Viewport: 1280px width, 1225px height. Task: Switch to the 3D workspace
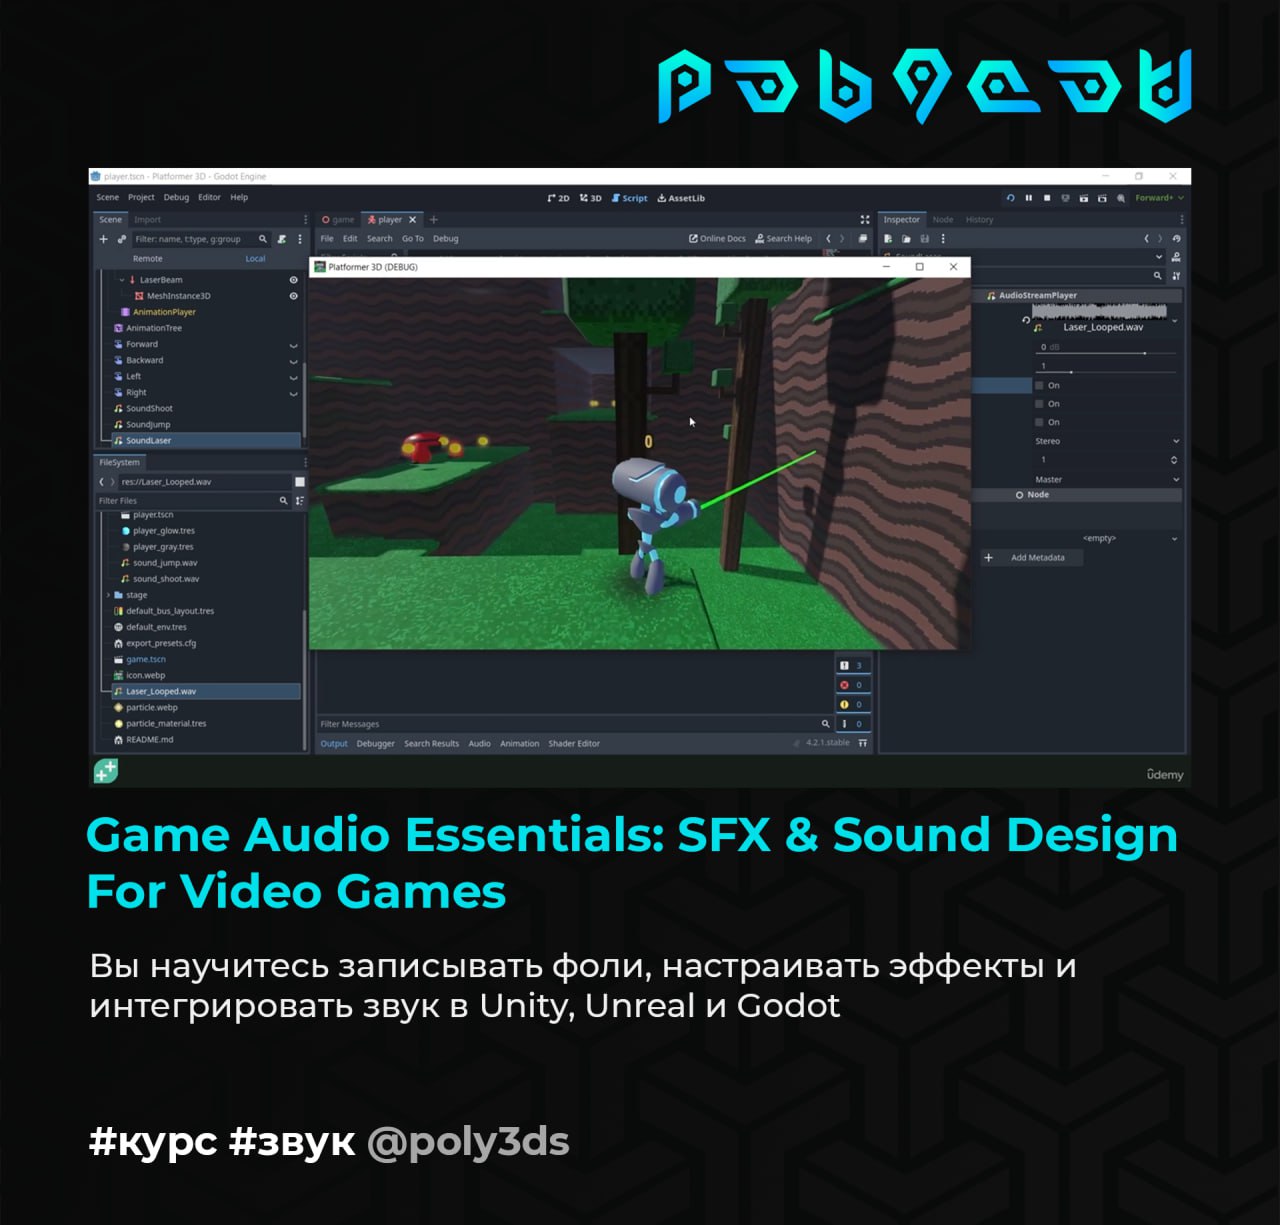591,198
